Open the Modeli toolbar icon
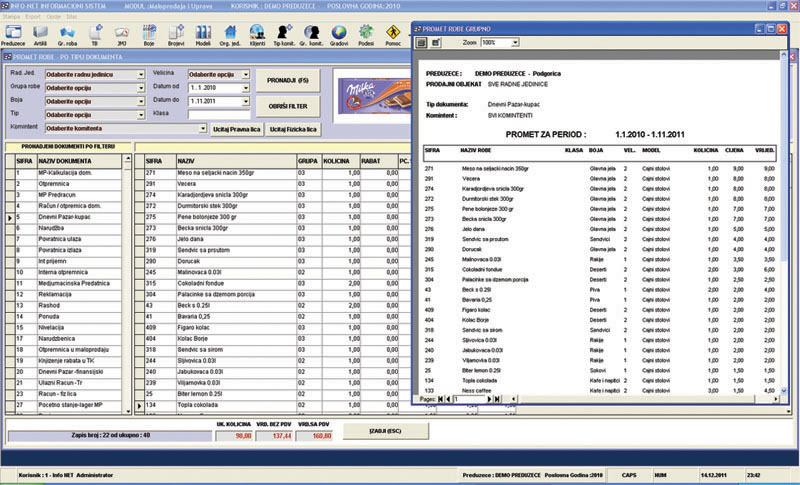 [x=203, y=36]
